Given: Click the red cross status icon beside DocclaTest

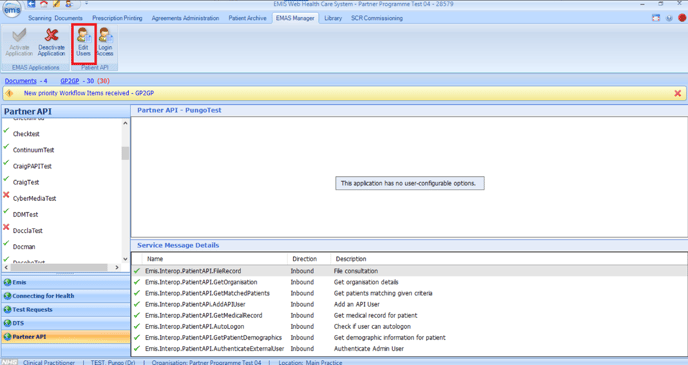Looking at the screenshot, I should (x=6, y=227).
